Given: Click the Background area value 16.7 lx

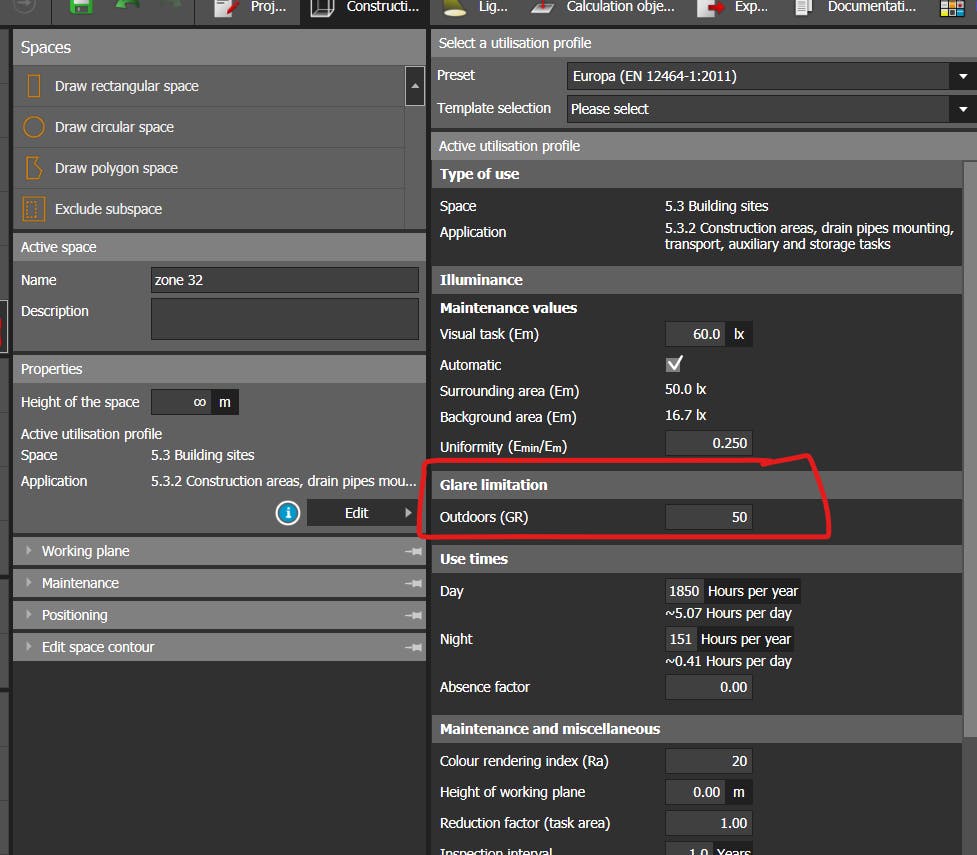Looking at the screenshot, I should [685, 415].
